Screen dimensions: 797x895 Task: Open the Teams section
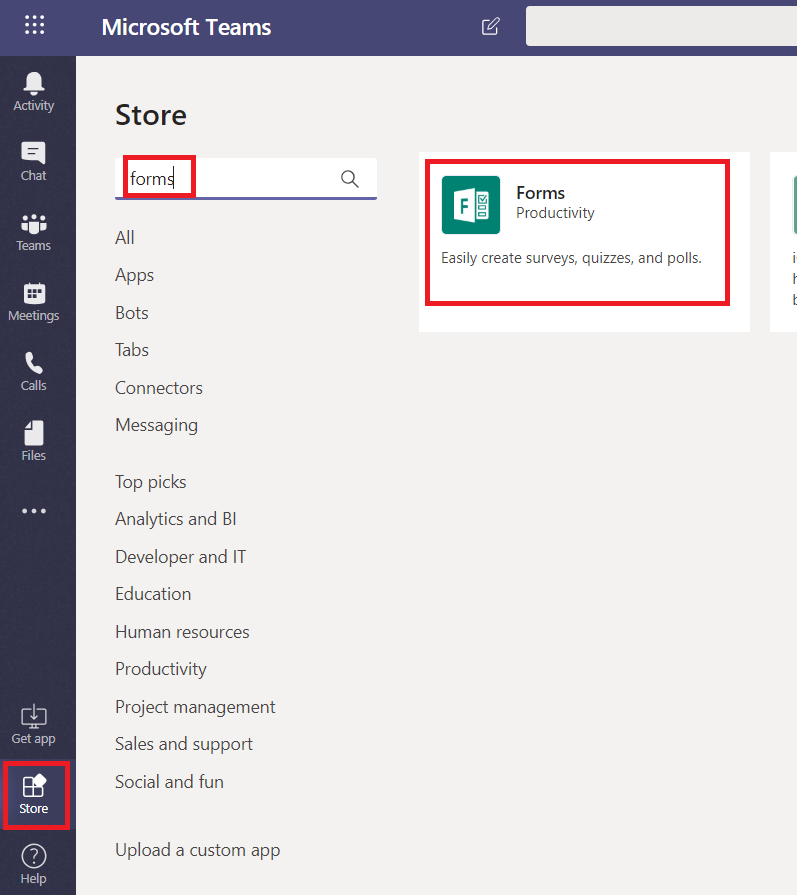[34, 232]
